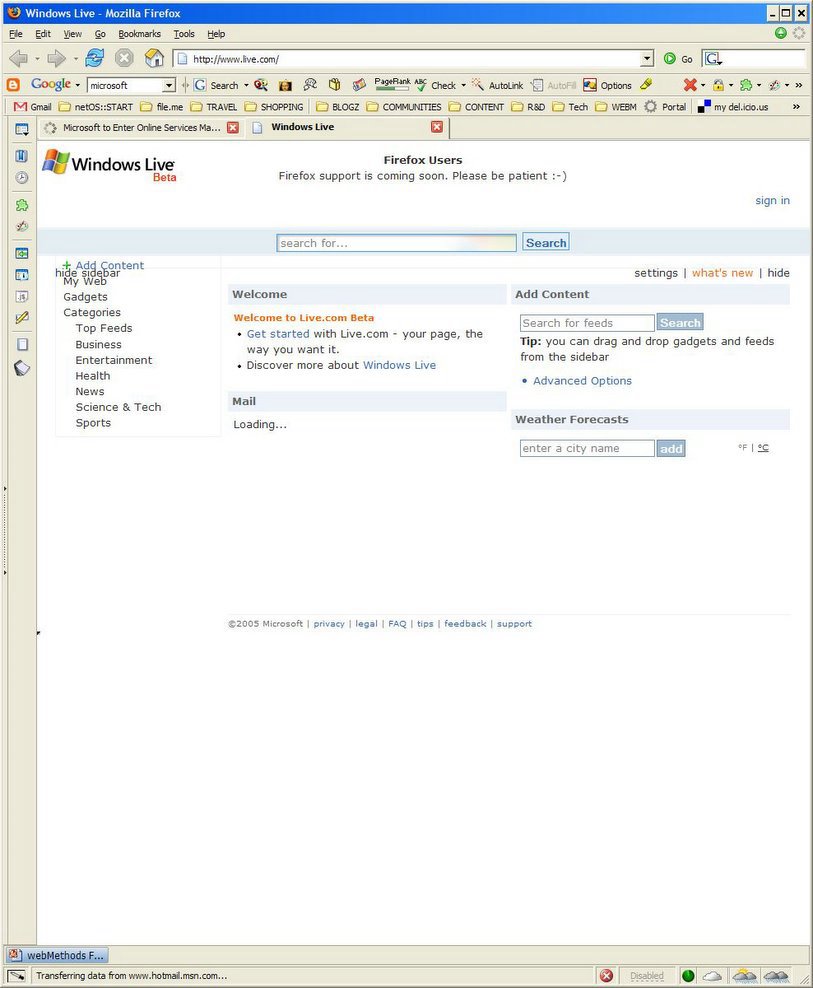Image resolution: width=813 pixels, height=988 pixels.
Task: Open the green extensions puzzle sidebar icon
Action: coord(21,205)
